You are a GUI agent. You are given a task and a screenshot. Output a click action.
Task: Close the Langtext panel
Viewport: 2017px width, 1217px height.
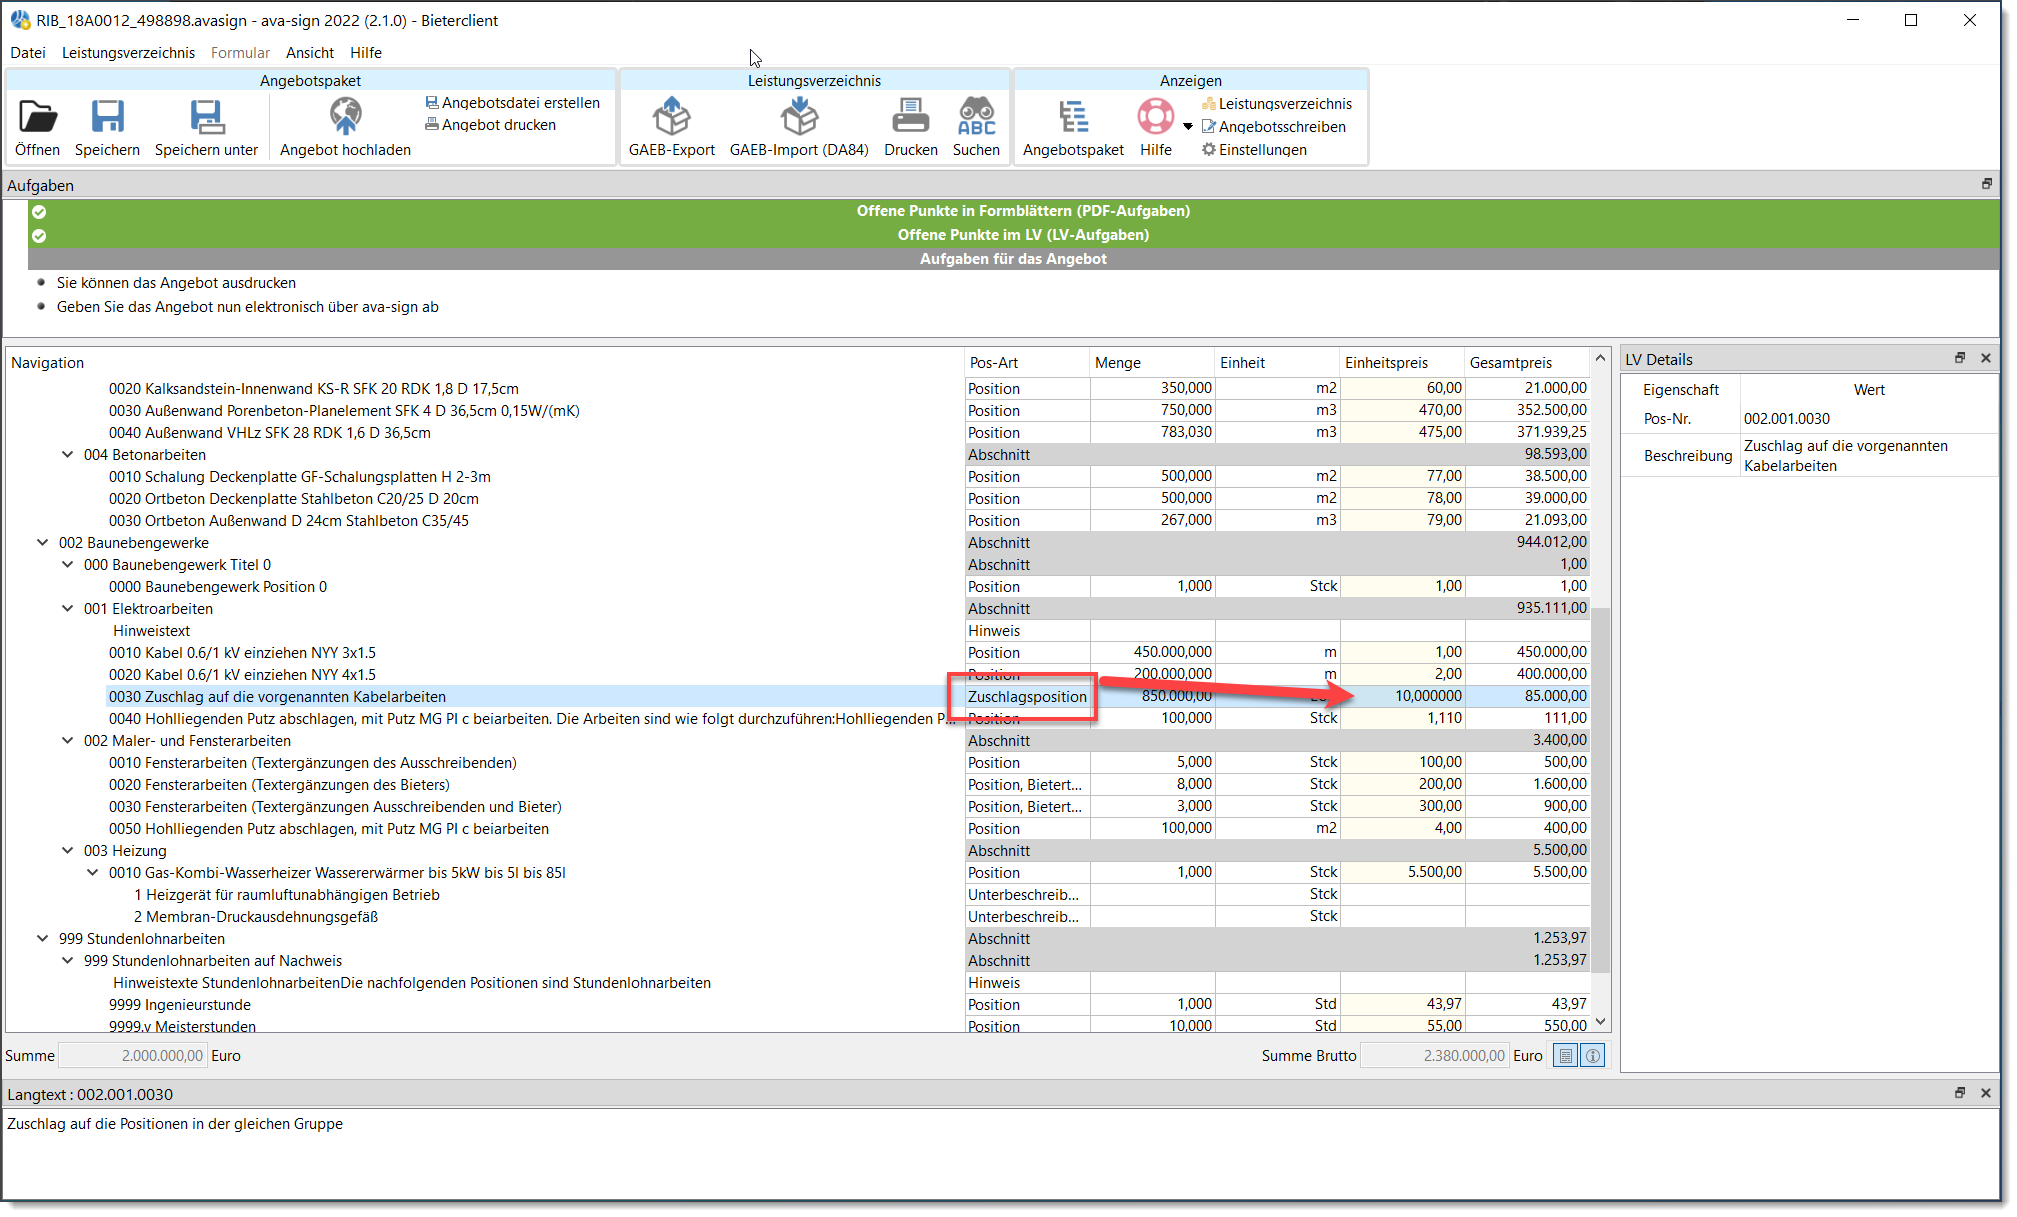click(1986, 1093)
